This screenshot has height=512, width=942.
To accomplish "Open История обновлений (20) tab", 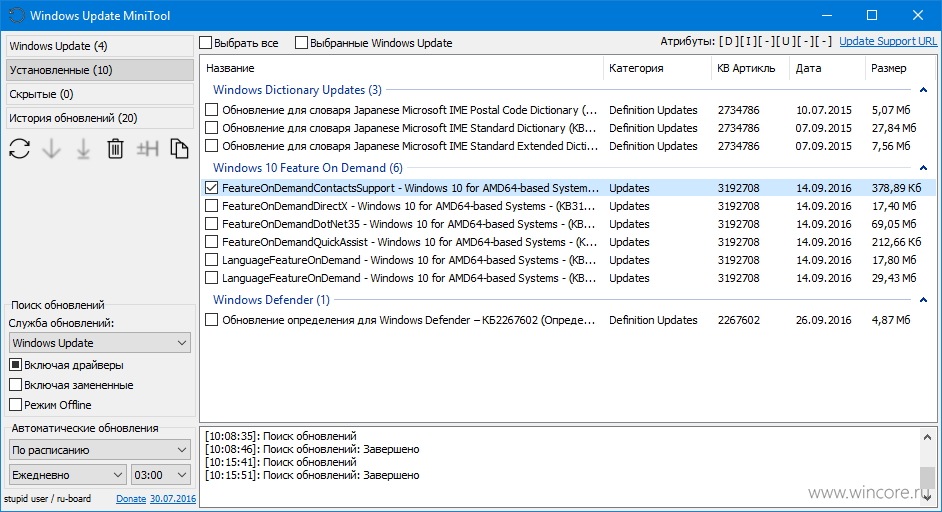I will tap(100, 118).
